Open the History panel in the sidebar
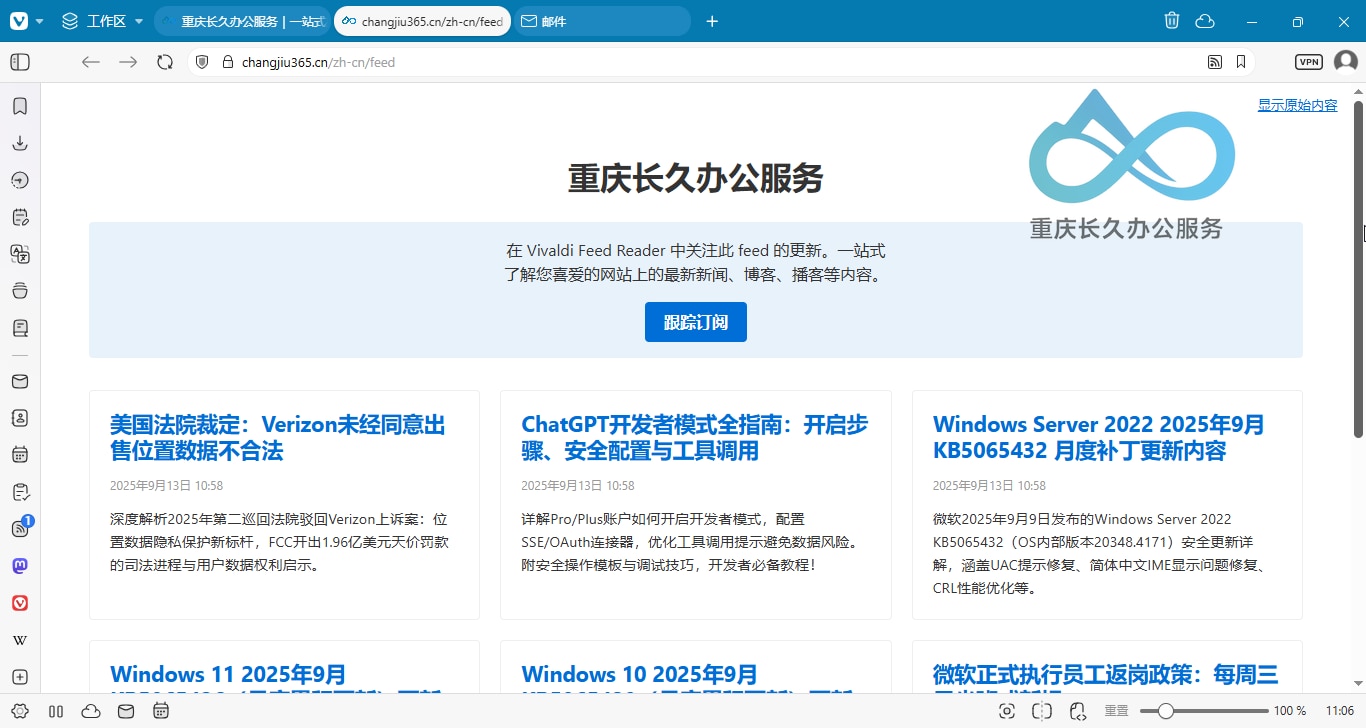The height and width of the screenshot is (728, 1366). pos(19,180)
